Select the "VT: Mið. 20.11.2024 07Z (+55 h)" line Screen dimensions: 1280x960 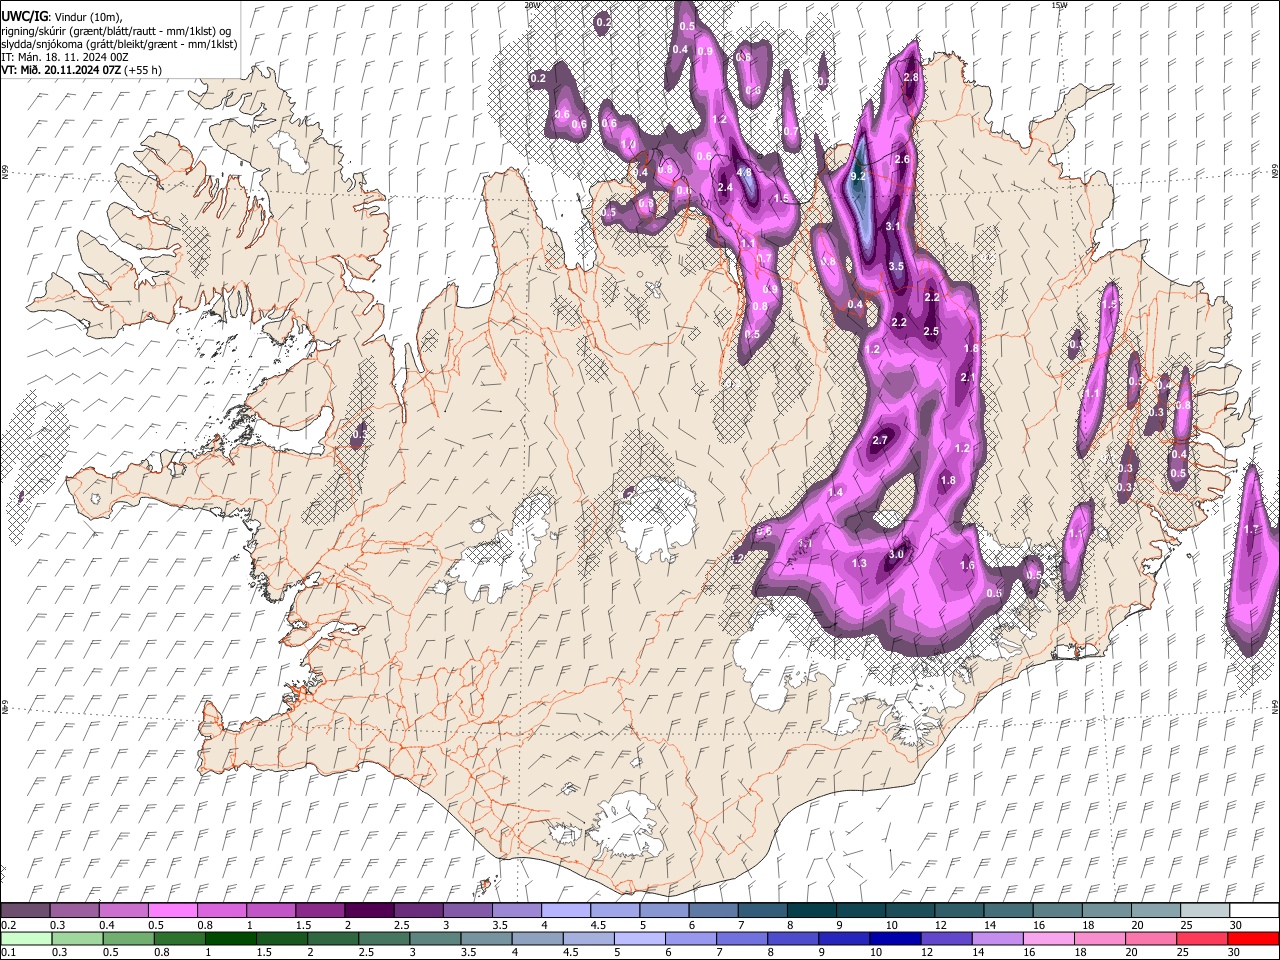[81, 70]
